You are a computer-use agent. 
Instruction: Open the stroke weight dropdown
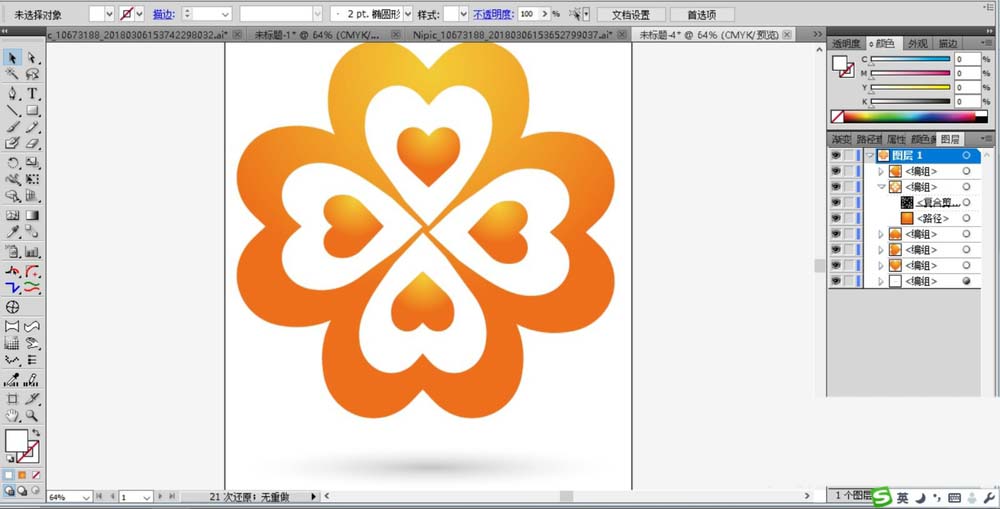(225, 13)
